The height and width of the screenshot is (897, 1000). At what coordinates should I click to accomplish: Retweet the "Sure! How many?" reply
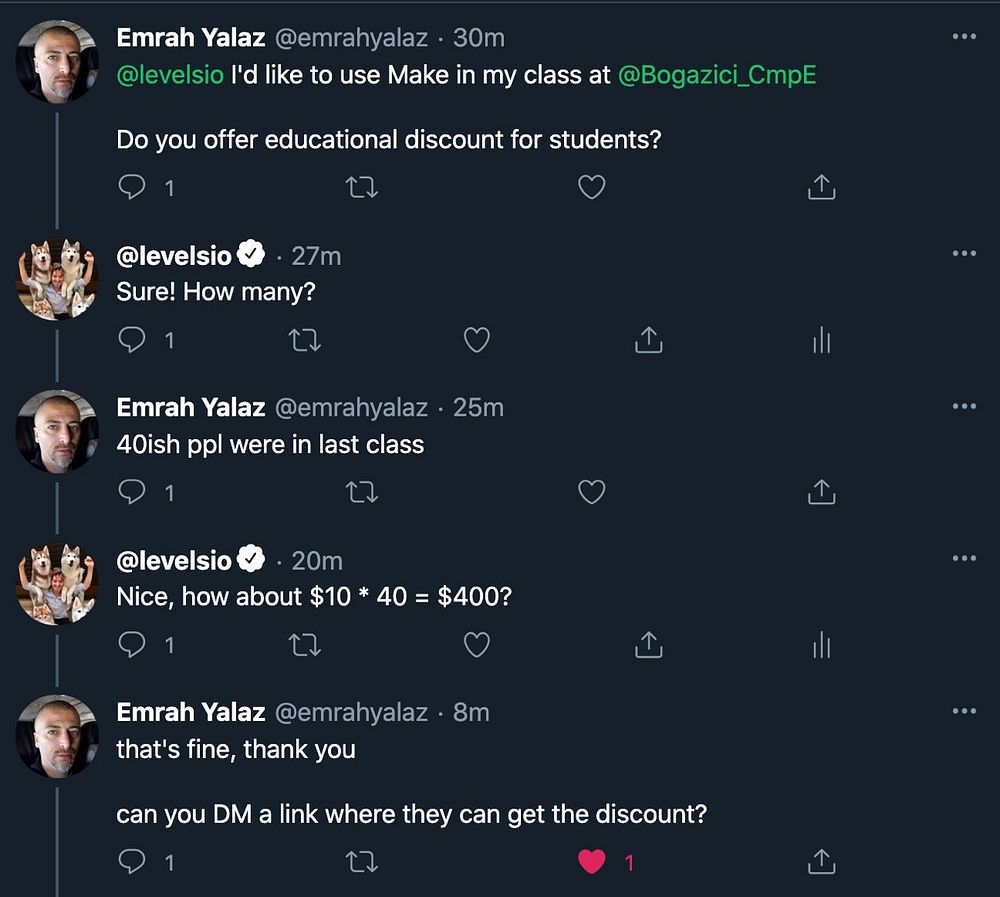(304, 341)
